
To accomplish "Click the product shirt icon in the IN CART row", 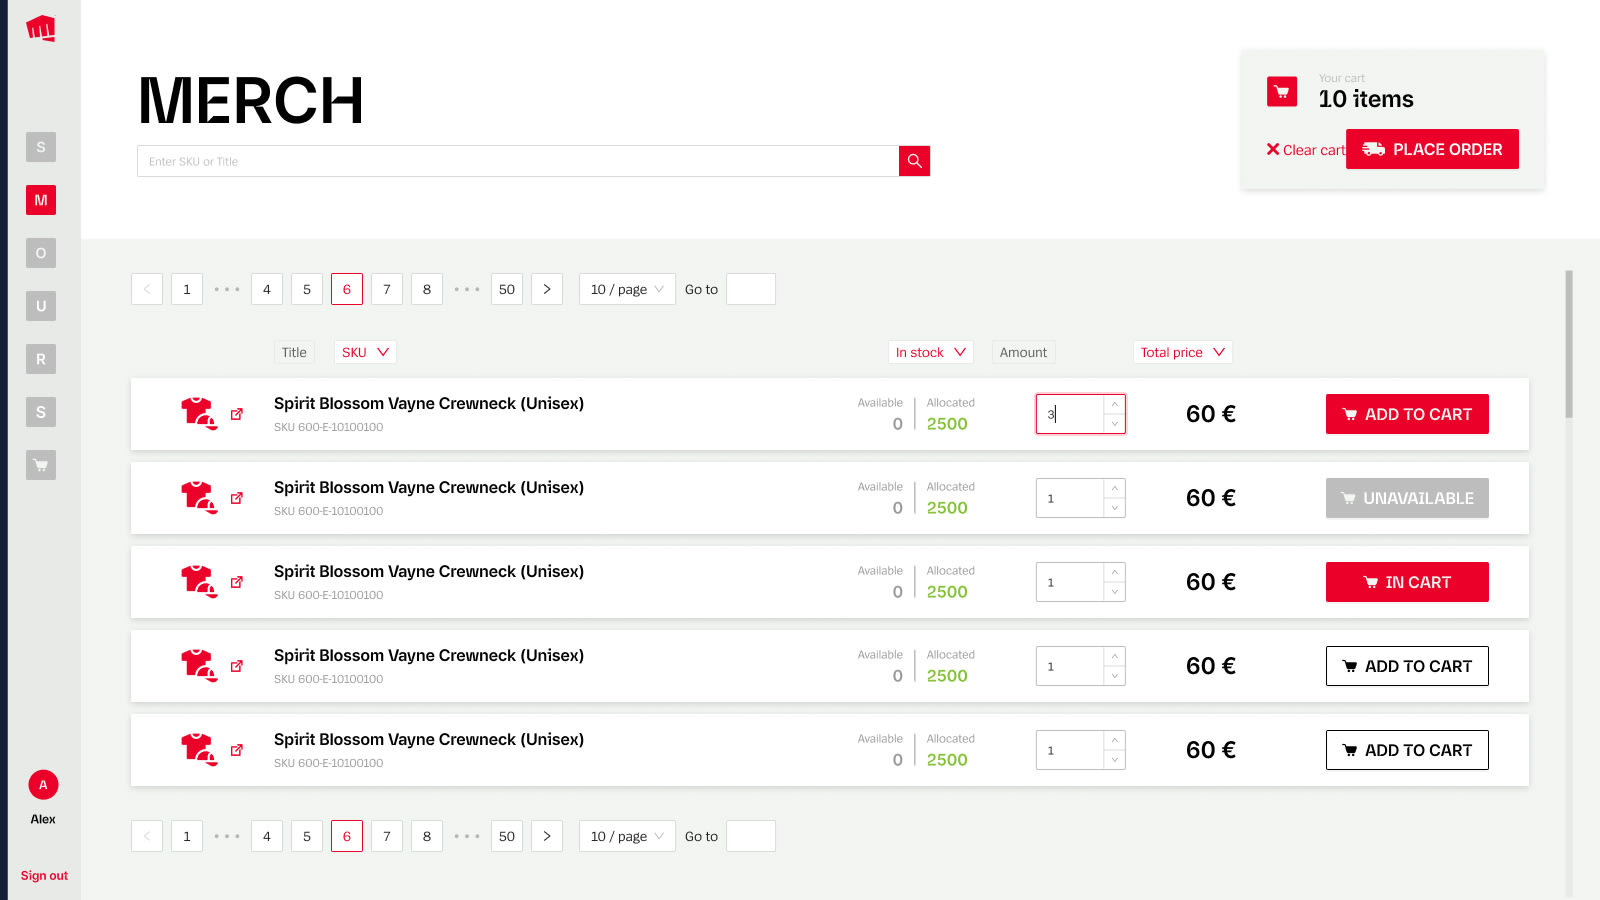I will point(199,581).
